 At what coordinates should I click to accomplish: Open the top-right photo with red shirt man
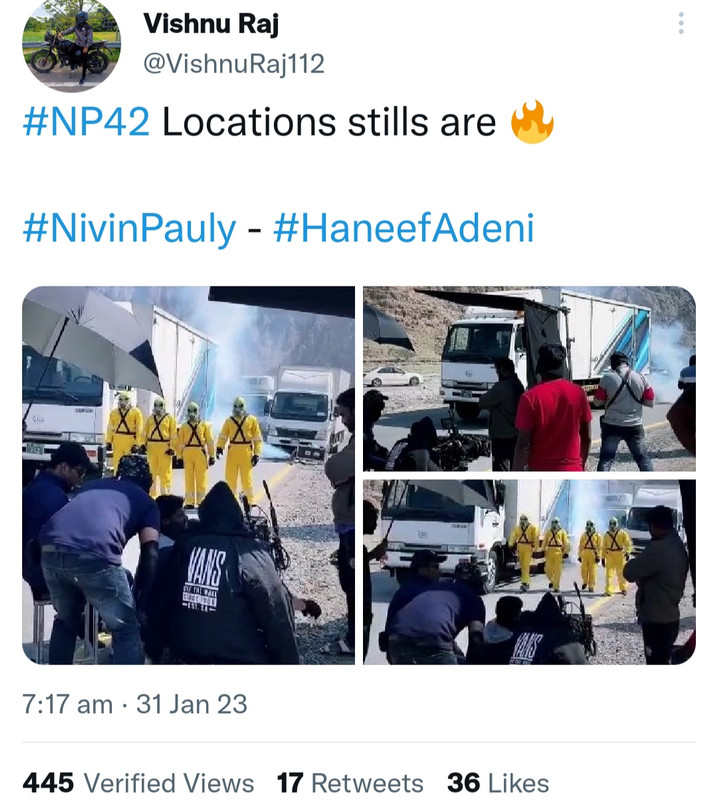529,379
